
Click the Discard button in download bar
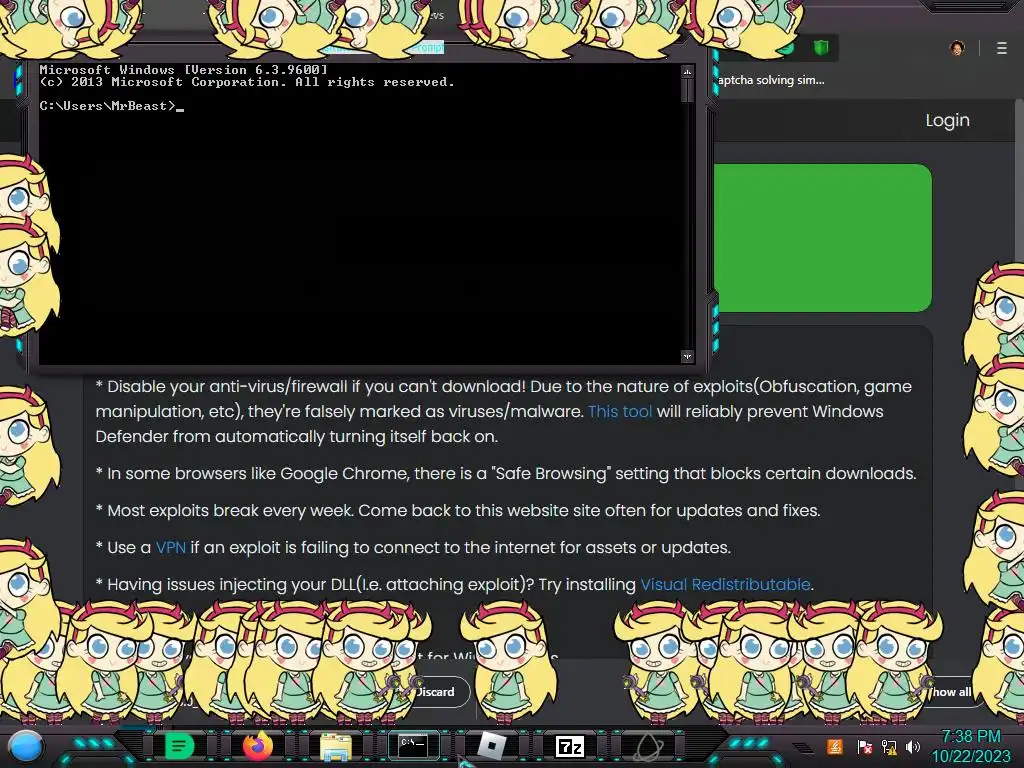[434, 692]
